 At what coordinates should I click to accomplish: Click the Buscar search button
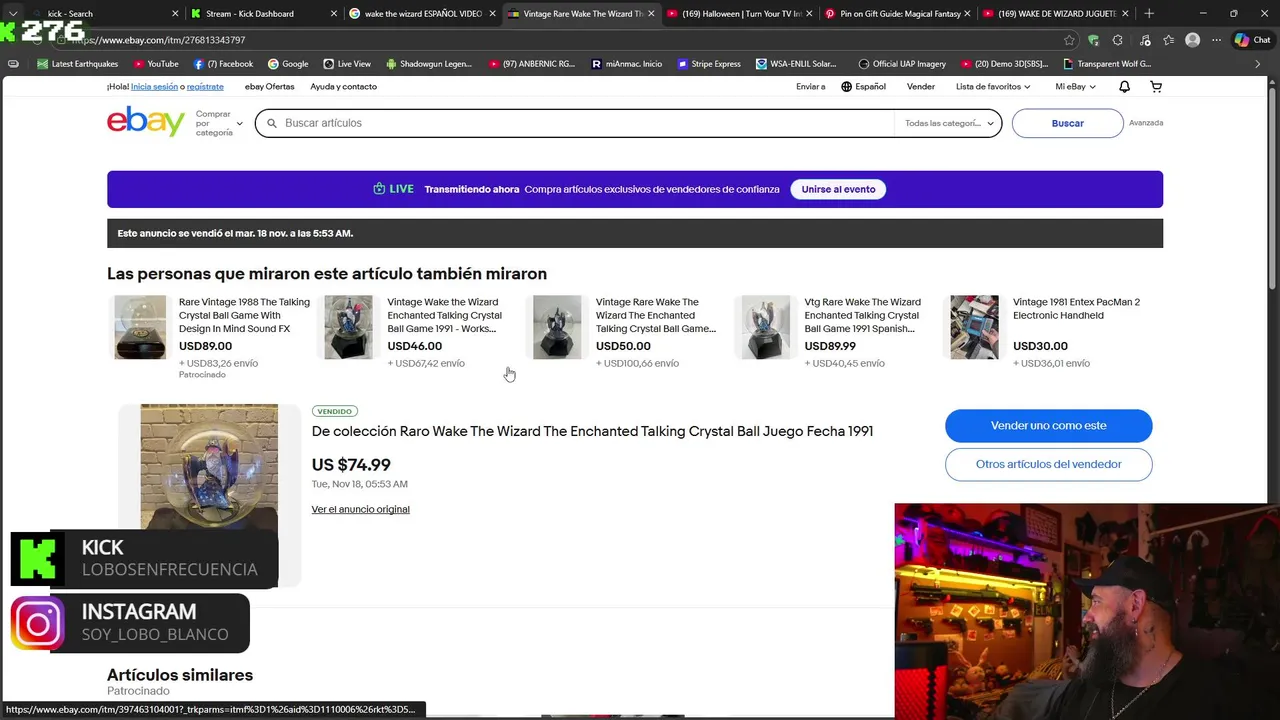pyautogui.click(x=1067, y=123)
